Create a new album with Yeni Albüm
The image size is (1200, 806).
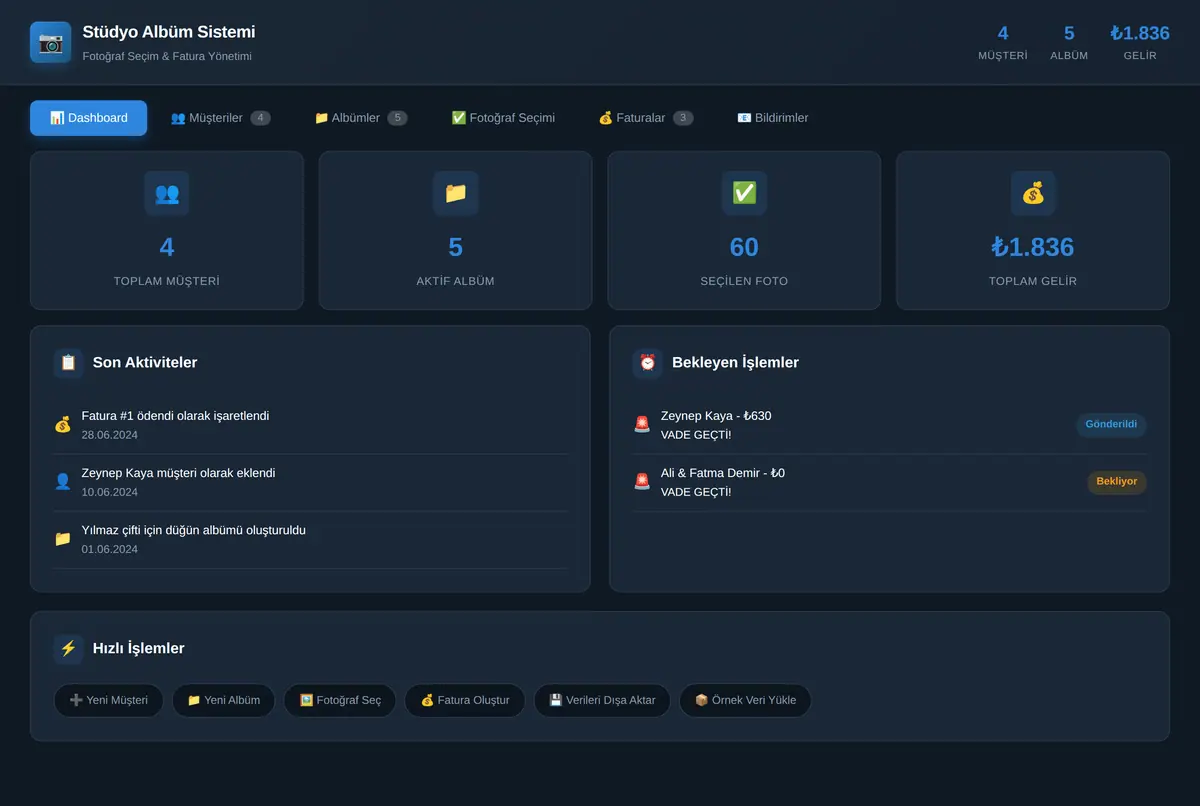click(x=223, y=700)
